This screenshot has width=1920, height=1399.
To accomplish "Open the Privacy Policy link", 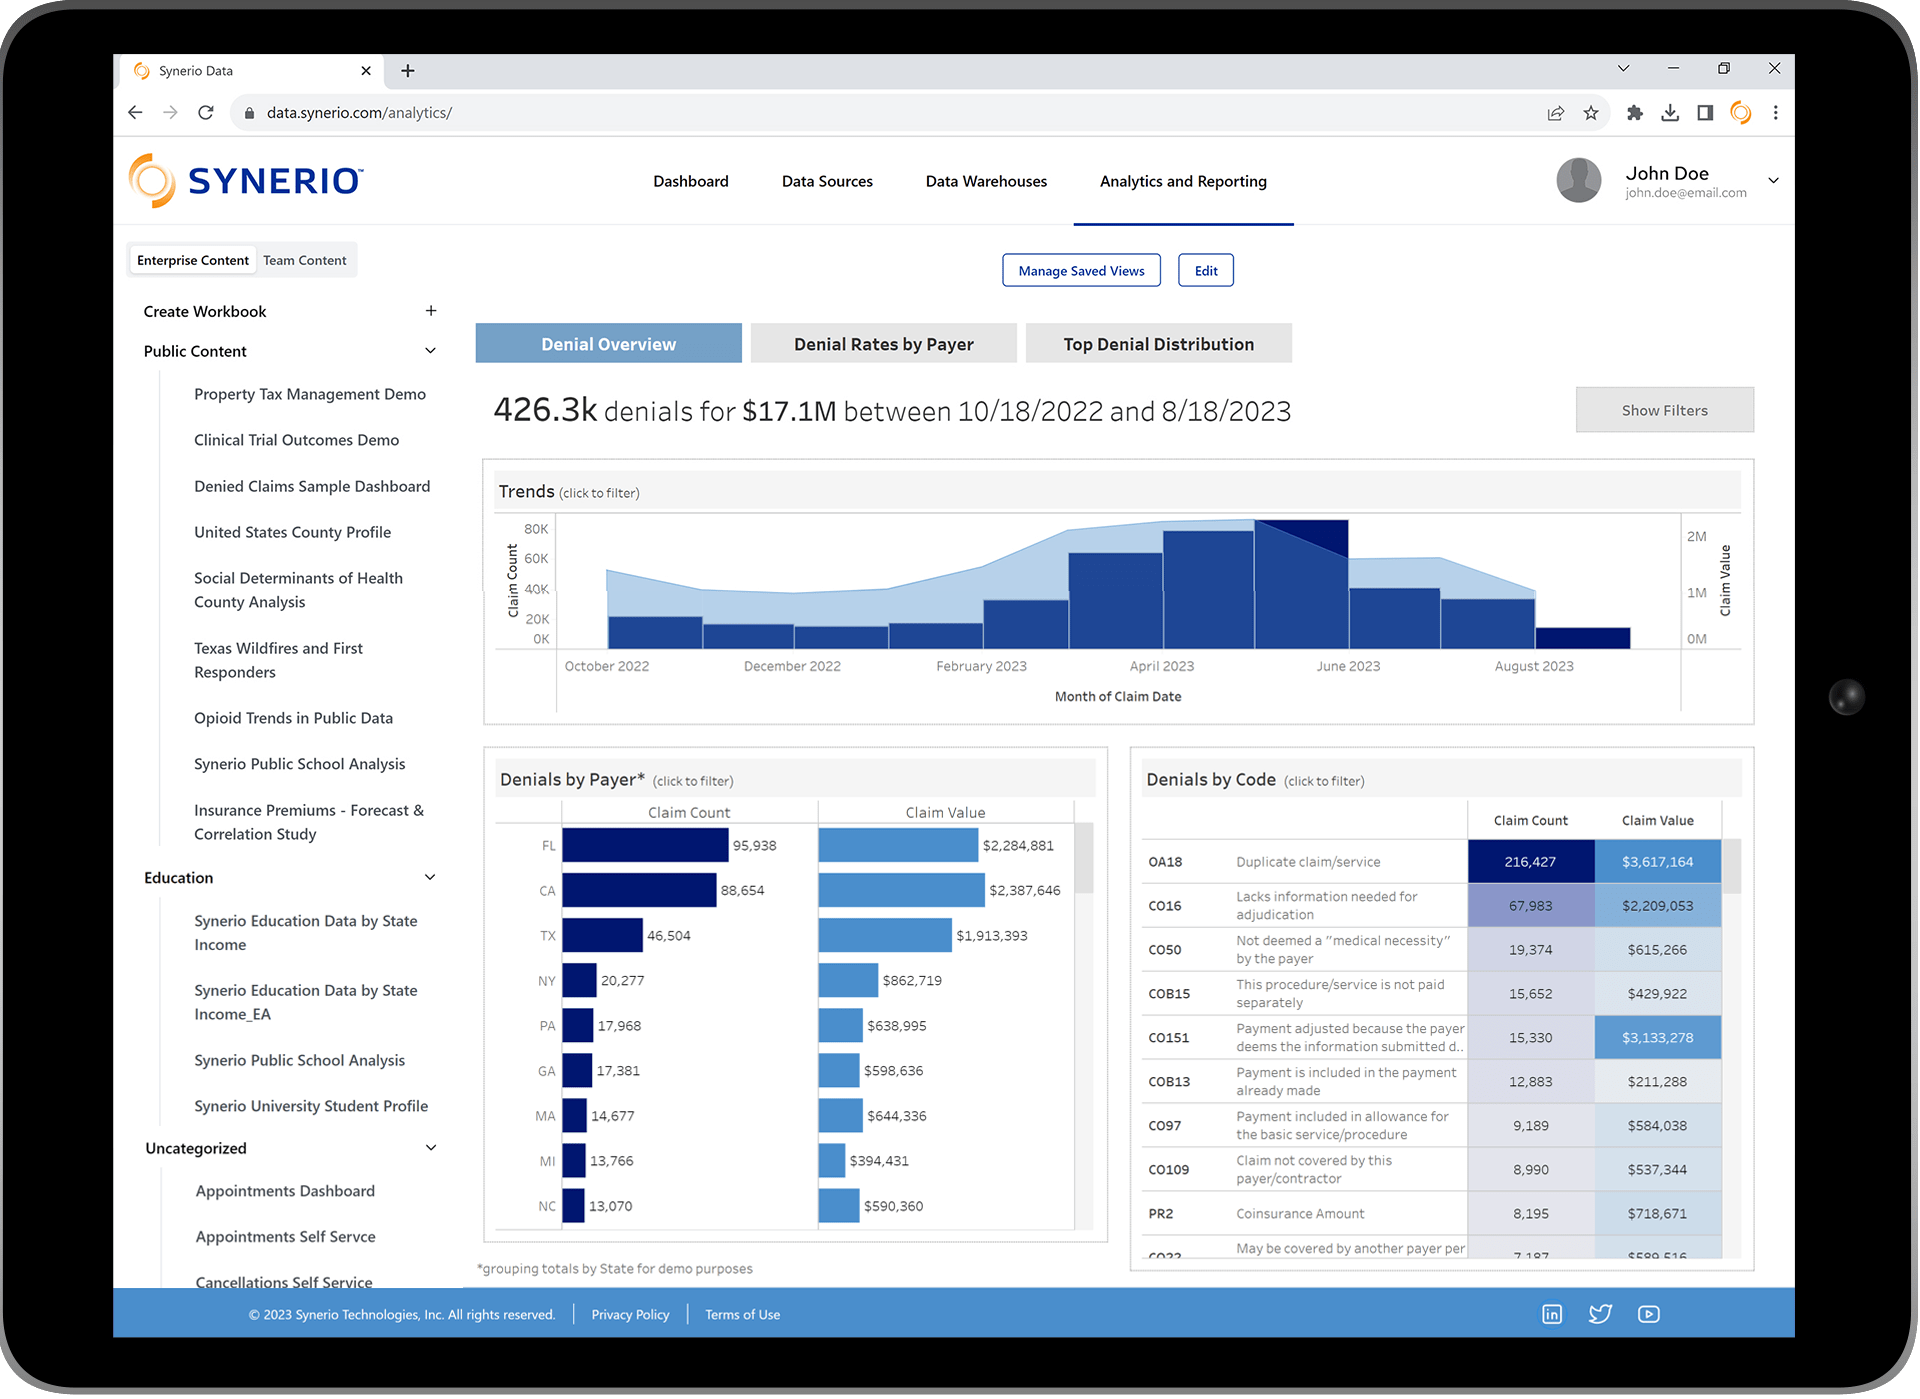I will (x=630, y=1315).
